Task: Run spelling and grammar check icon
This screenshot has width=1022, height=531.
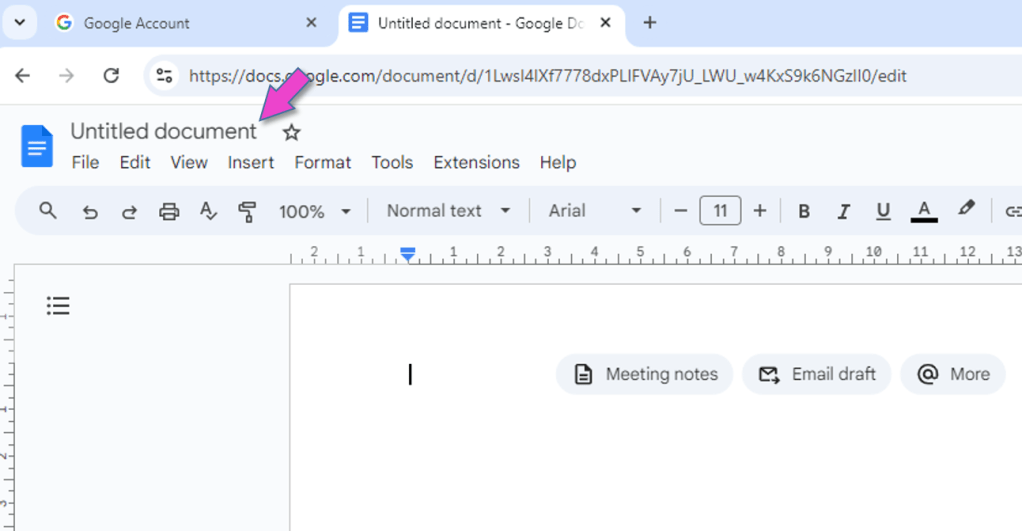Action: (x=208, y=211)
